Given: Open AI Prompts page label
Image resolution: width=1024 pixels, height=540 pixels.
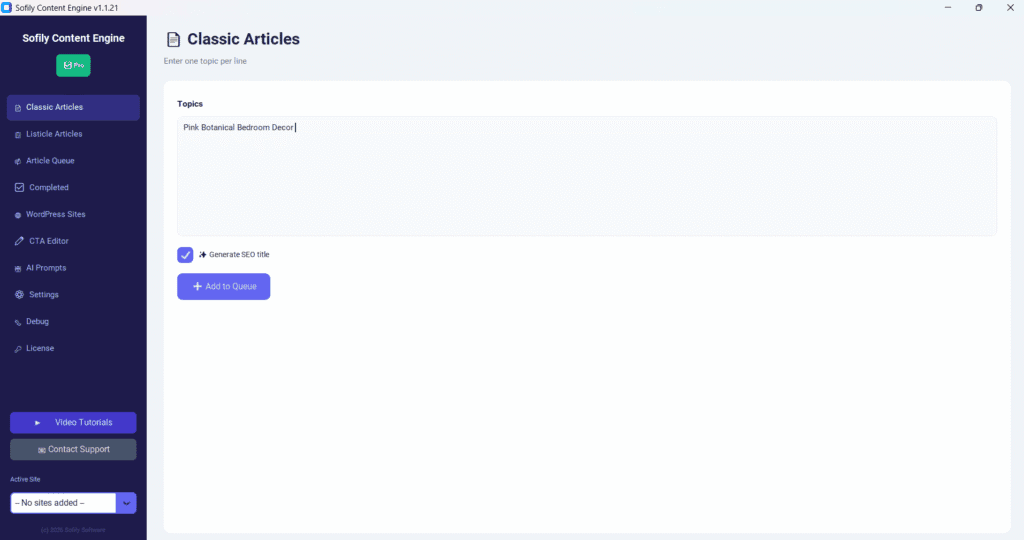Looking at the screenshot, I should [x=46, y=268].
